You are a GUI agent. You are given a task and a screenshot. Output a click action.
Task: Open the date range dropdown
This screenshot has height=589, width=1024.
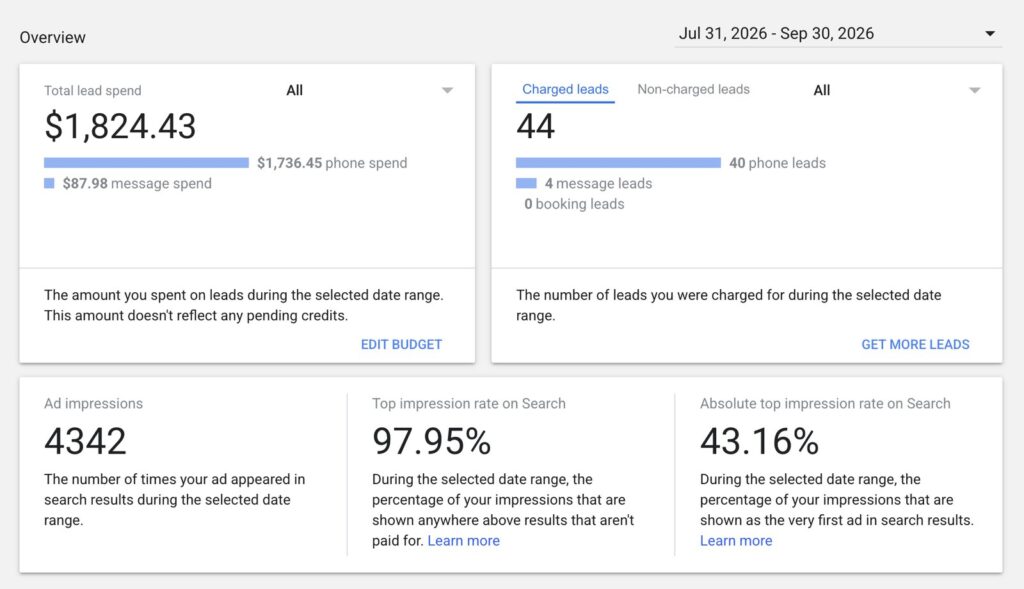pyautogui.click(x=839, y=33)
